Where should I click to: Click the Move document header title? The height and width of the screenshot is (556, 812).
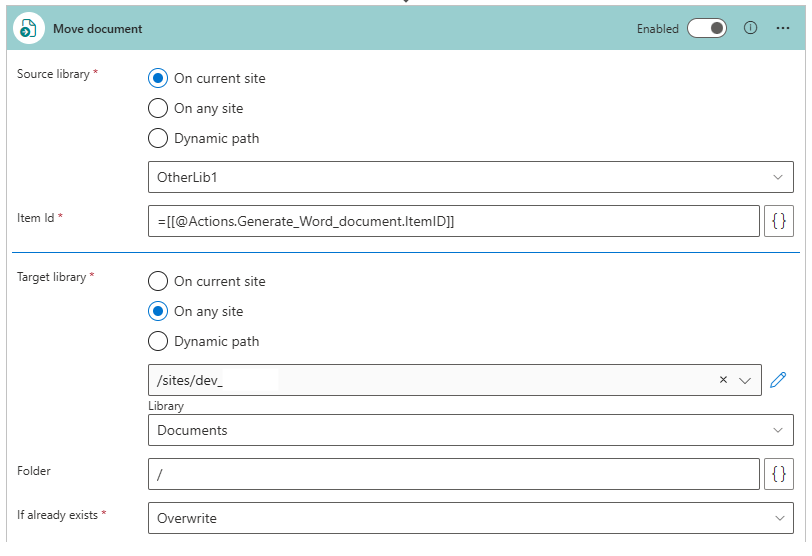point(98,29)
